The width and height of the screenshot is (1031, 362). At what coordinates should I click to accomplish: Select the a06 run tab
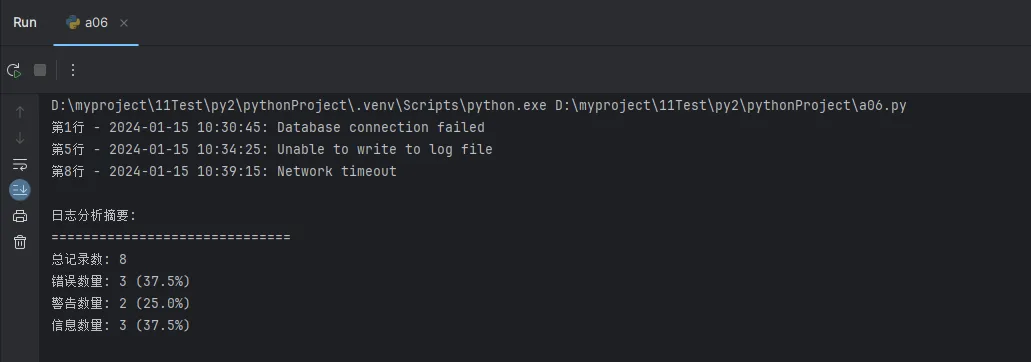[x=96, y=22]
